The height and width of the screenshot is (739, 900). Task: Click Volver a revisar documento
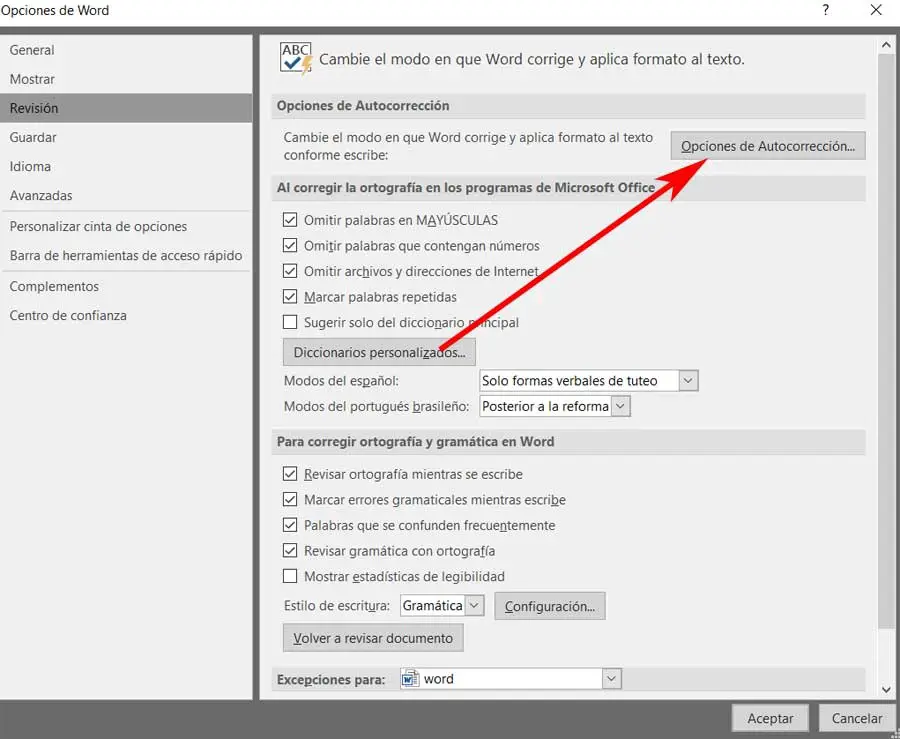pos(373,638)
